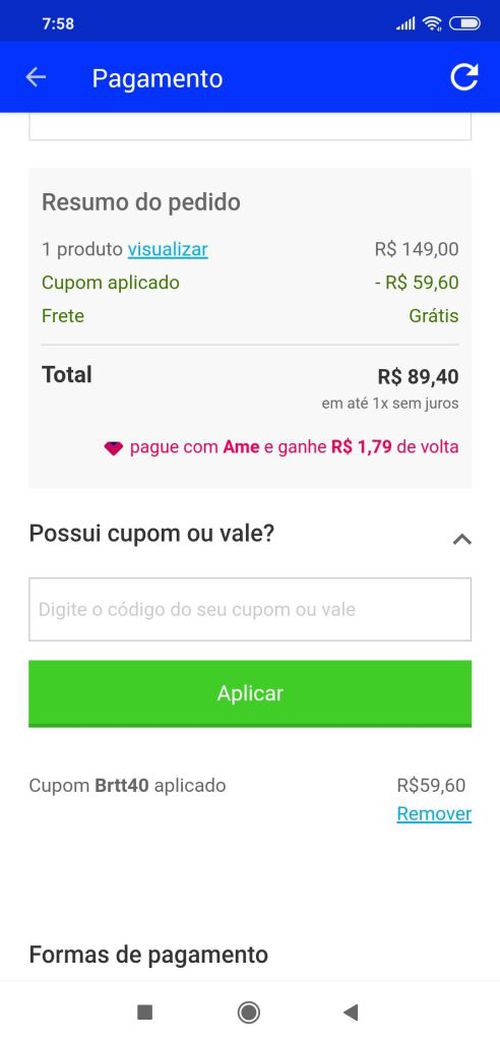Open the 'visualizar' product link

coord(168,249)
